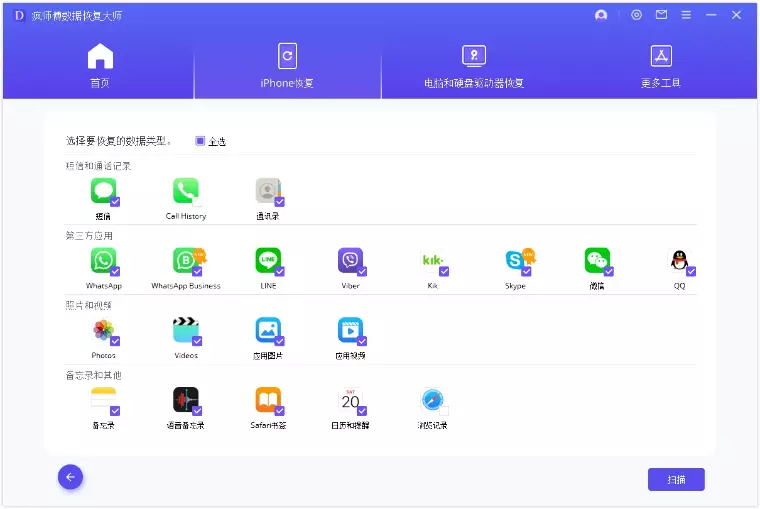
Task: Click the WhatsApp Business label
Action: click(x=186, y=286)
